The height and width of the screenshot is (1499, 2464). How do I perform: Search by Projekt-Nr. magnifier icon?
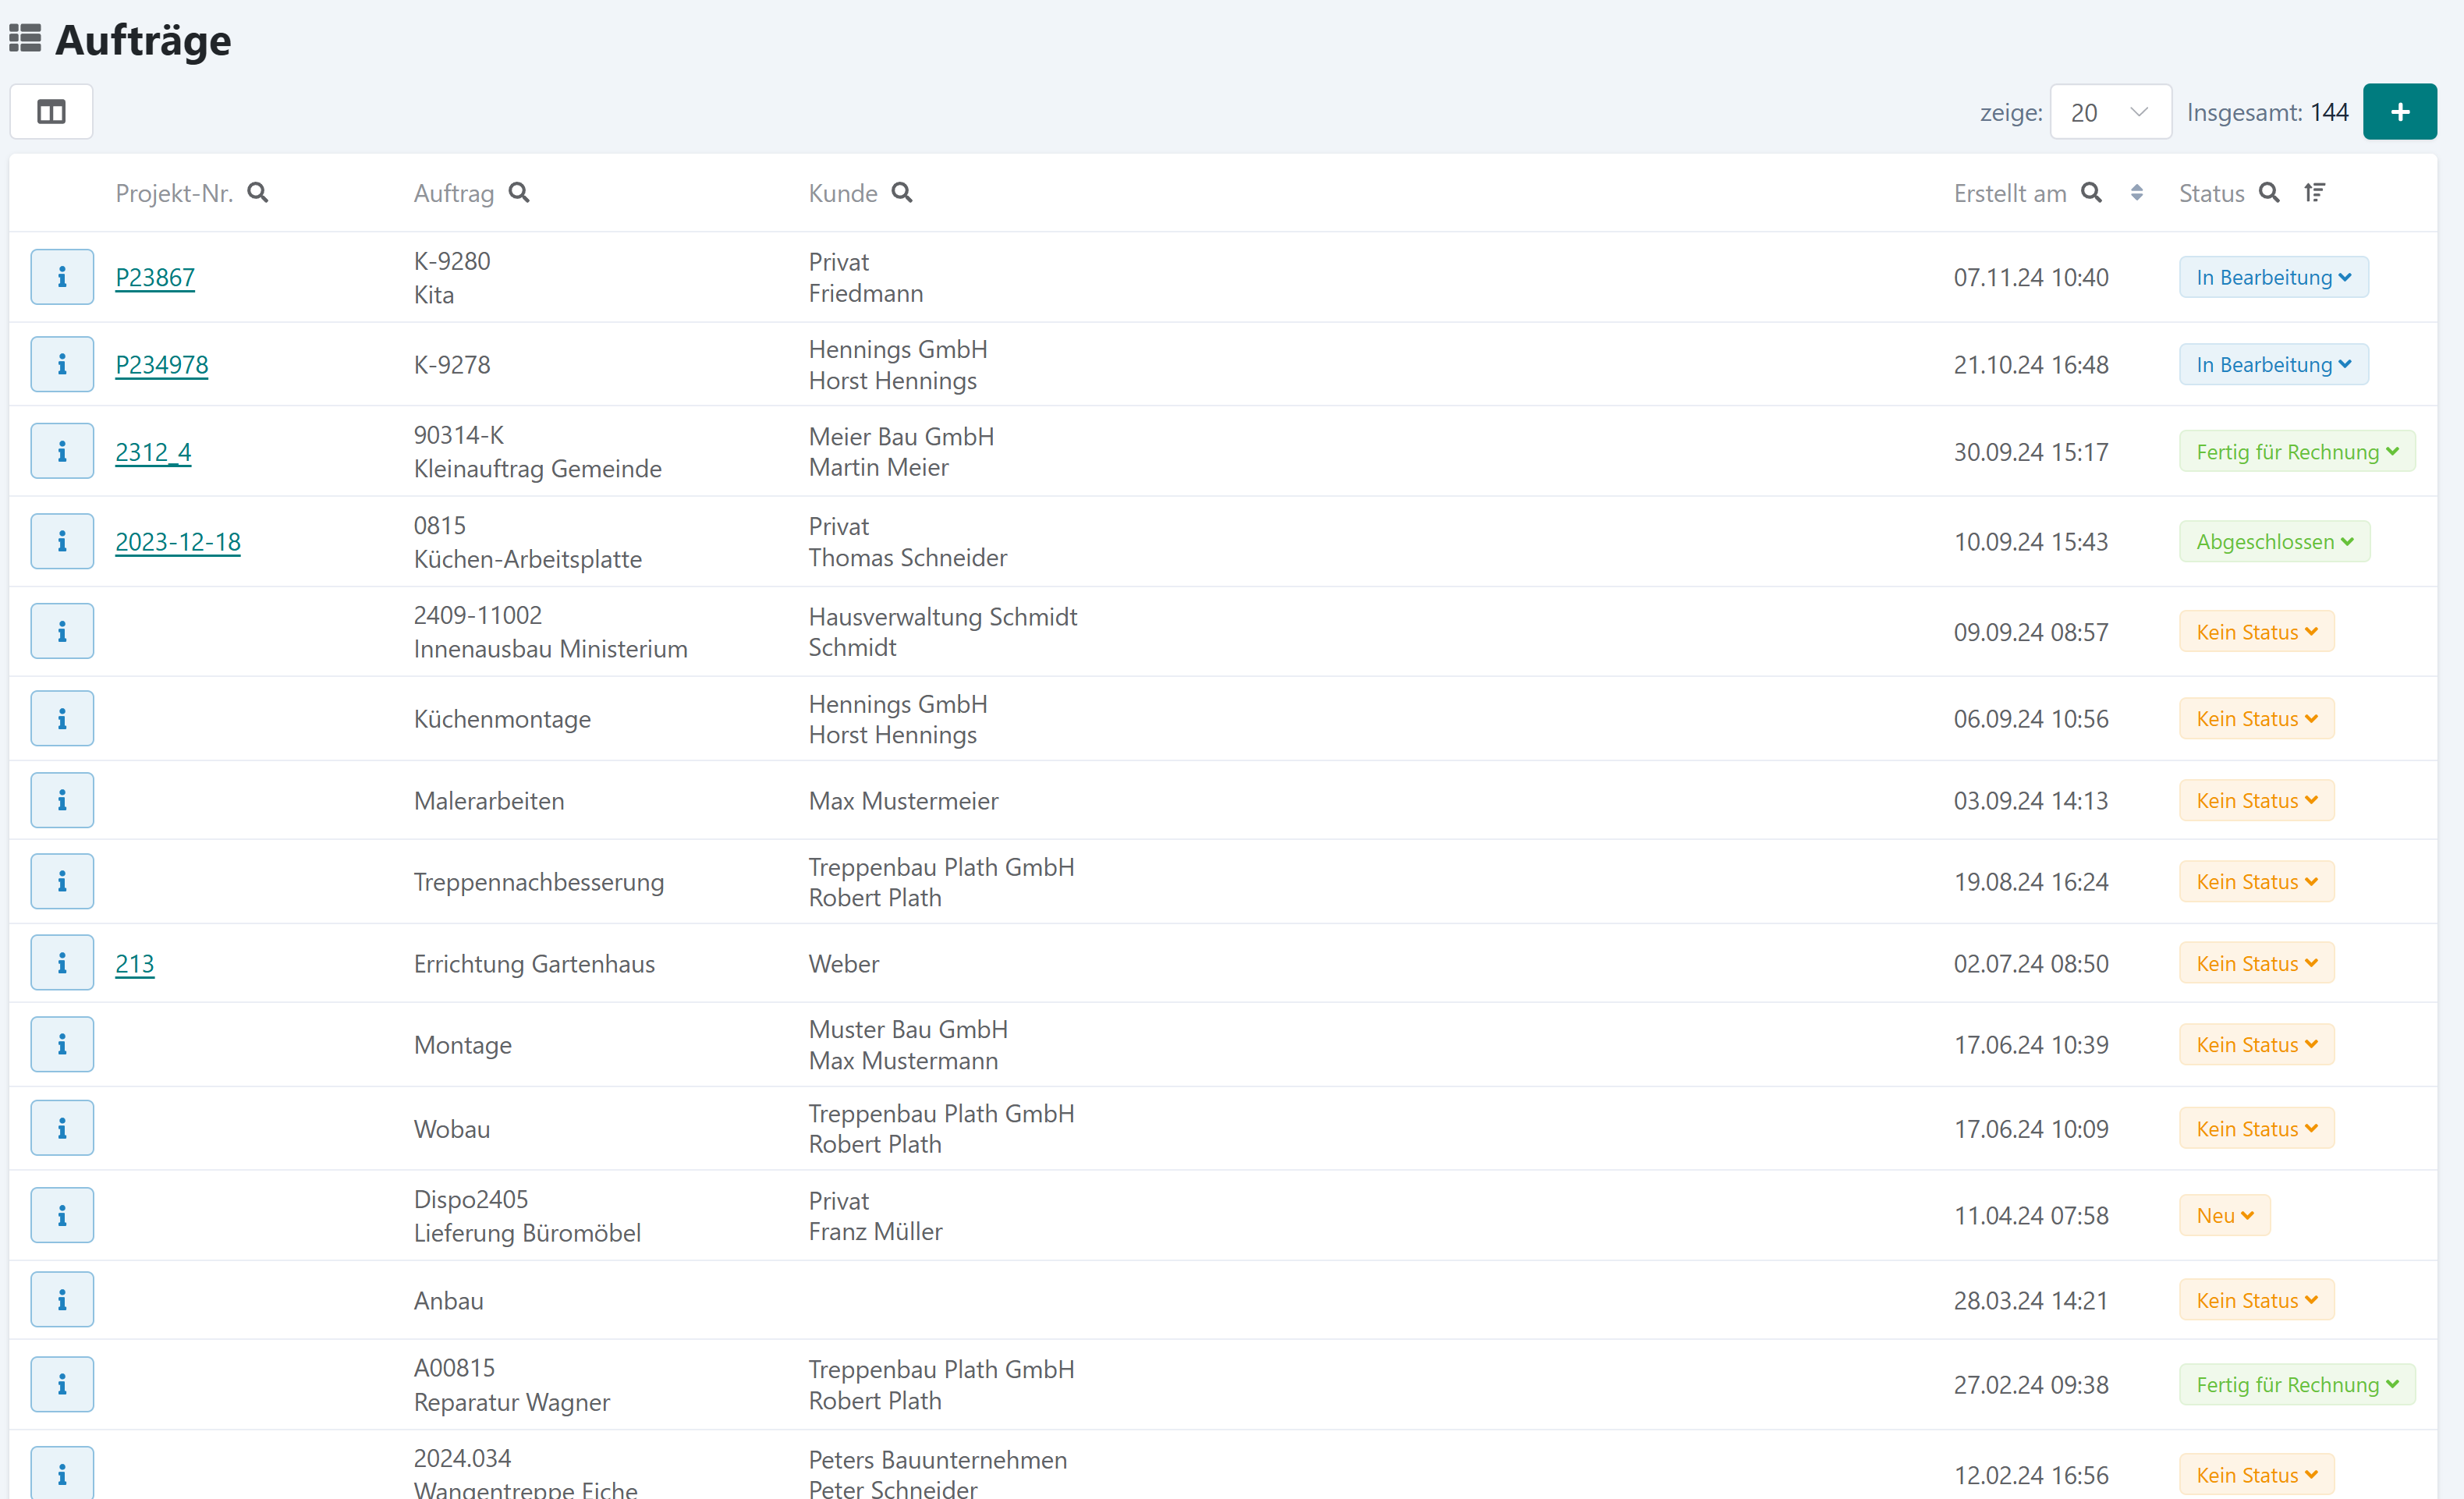pyautogui.click(x=258, y=192)
